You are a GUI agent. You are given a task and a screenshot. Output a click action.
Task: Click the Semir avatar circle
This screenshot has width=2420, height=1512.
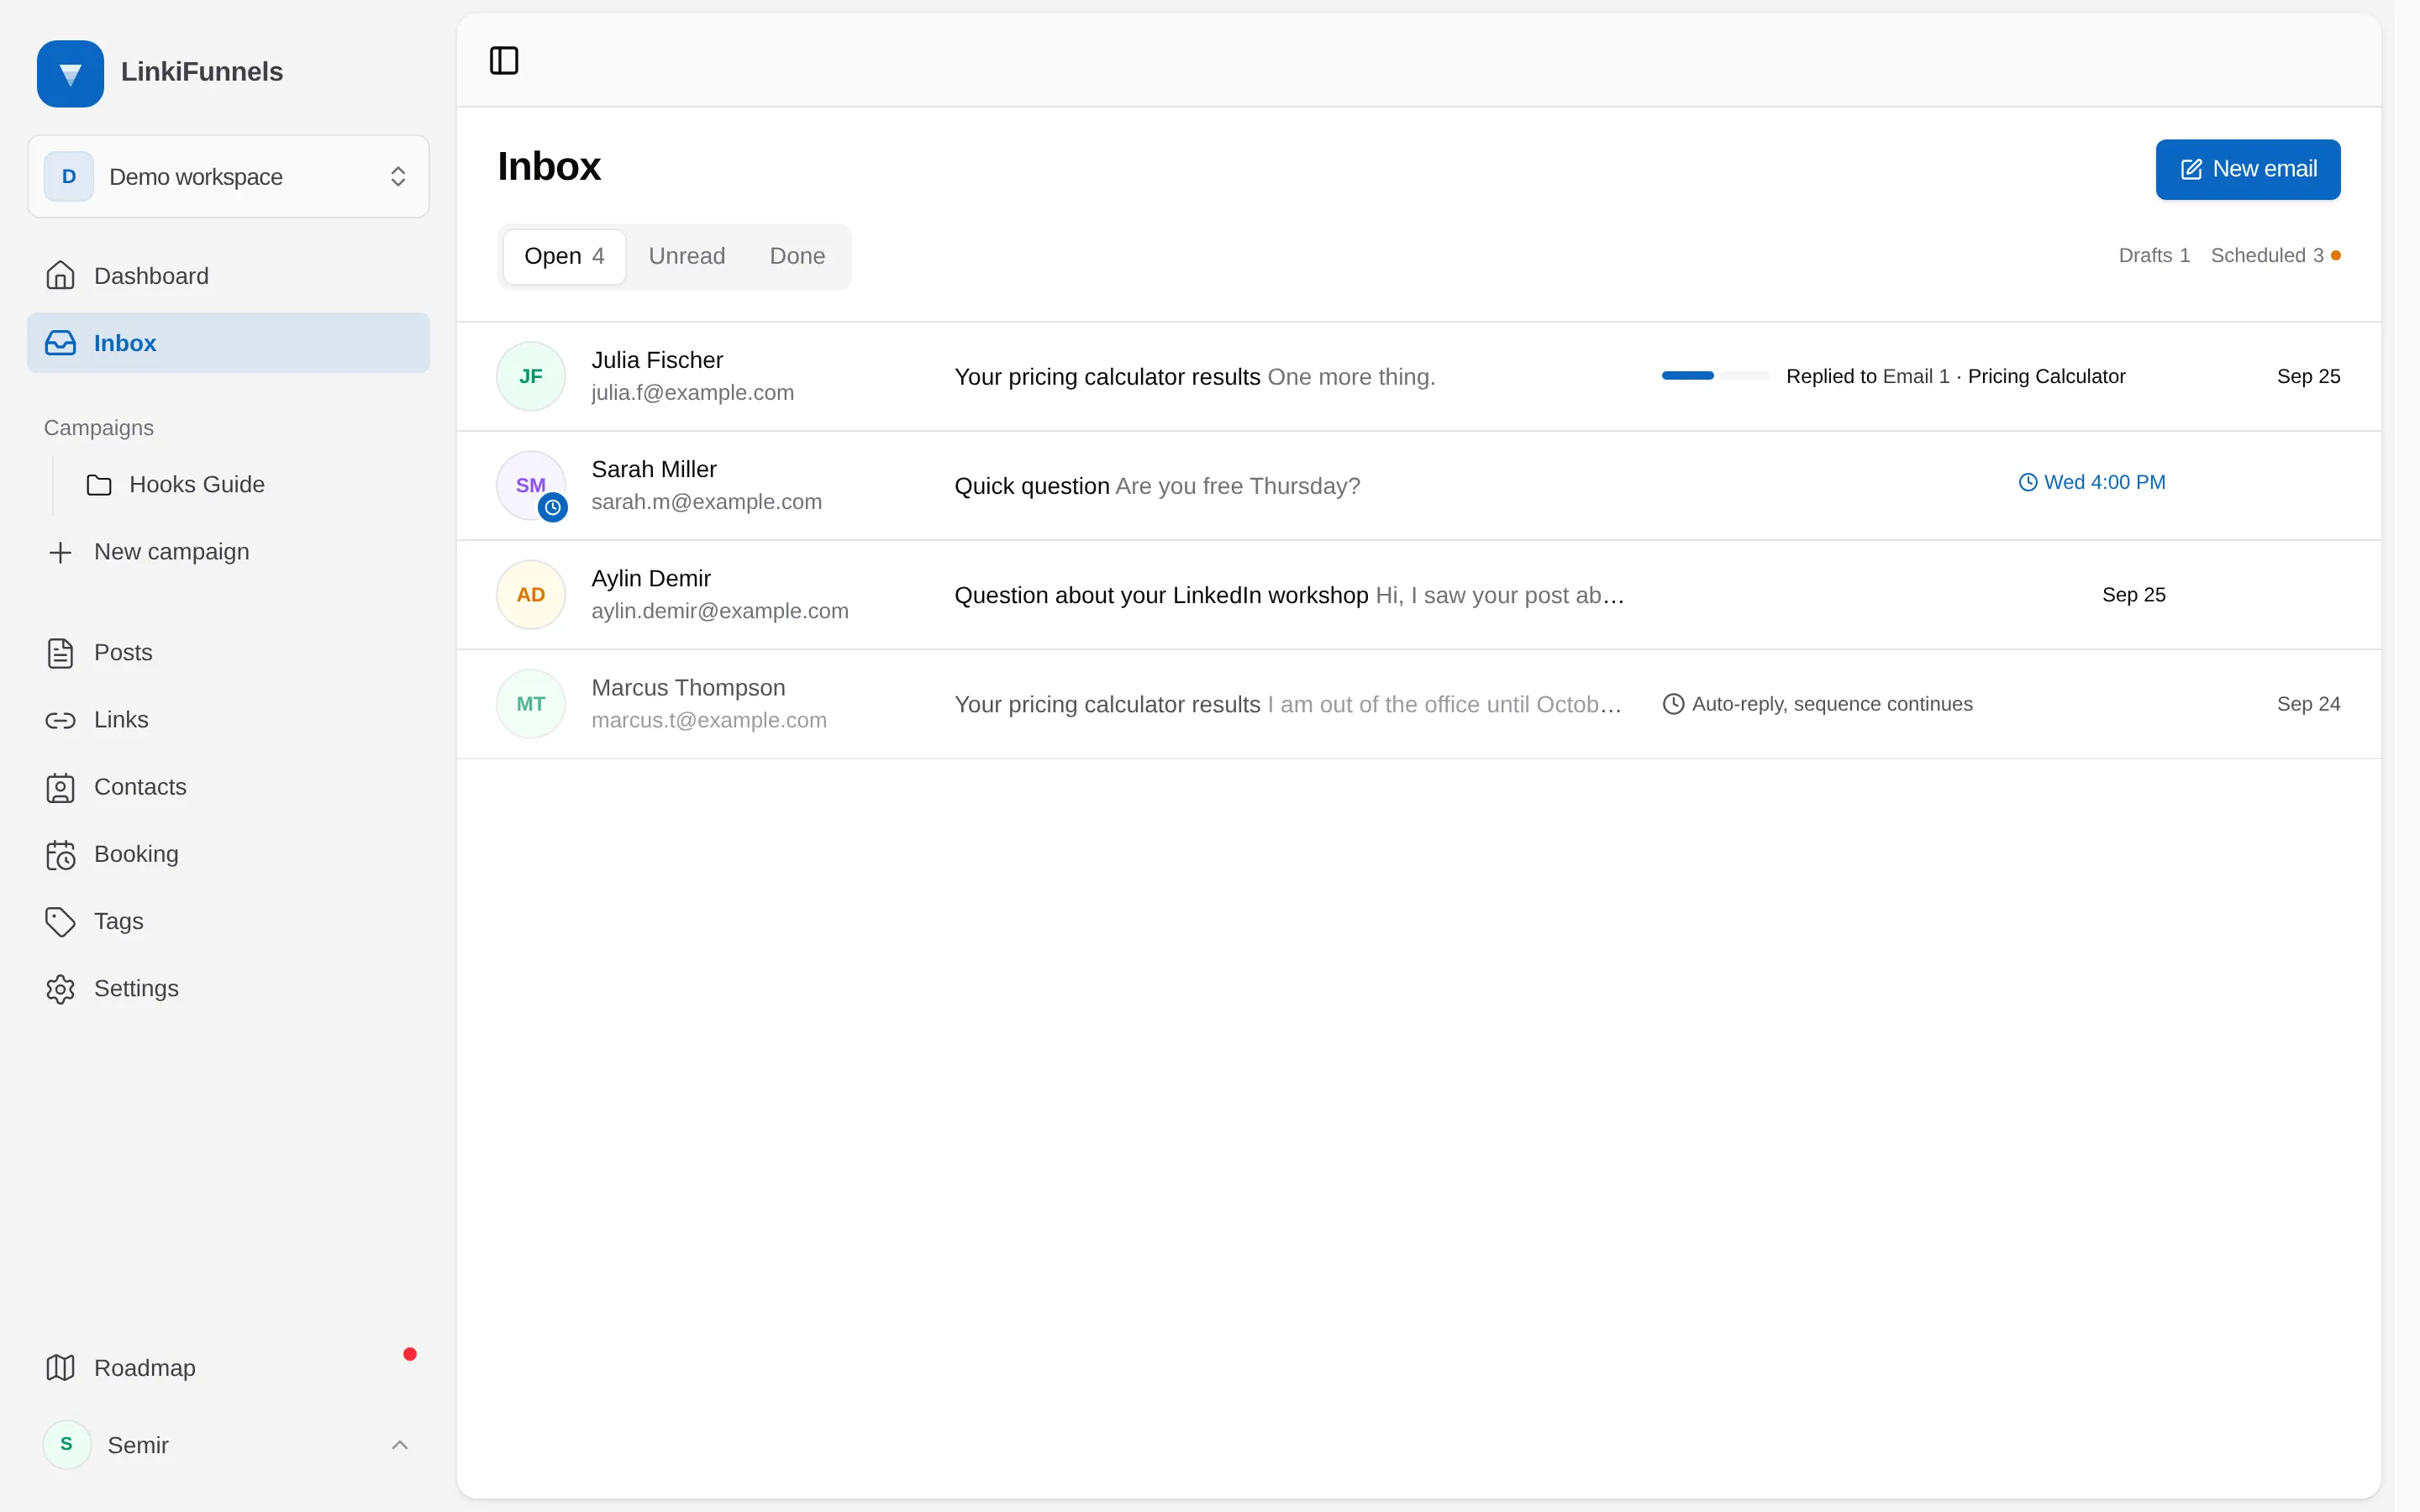[67, 1445]
